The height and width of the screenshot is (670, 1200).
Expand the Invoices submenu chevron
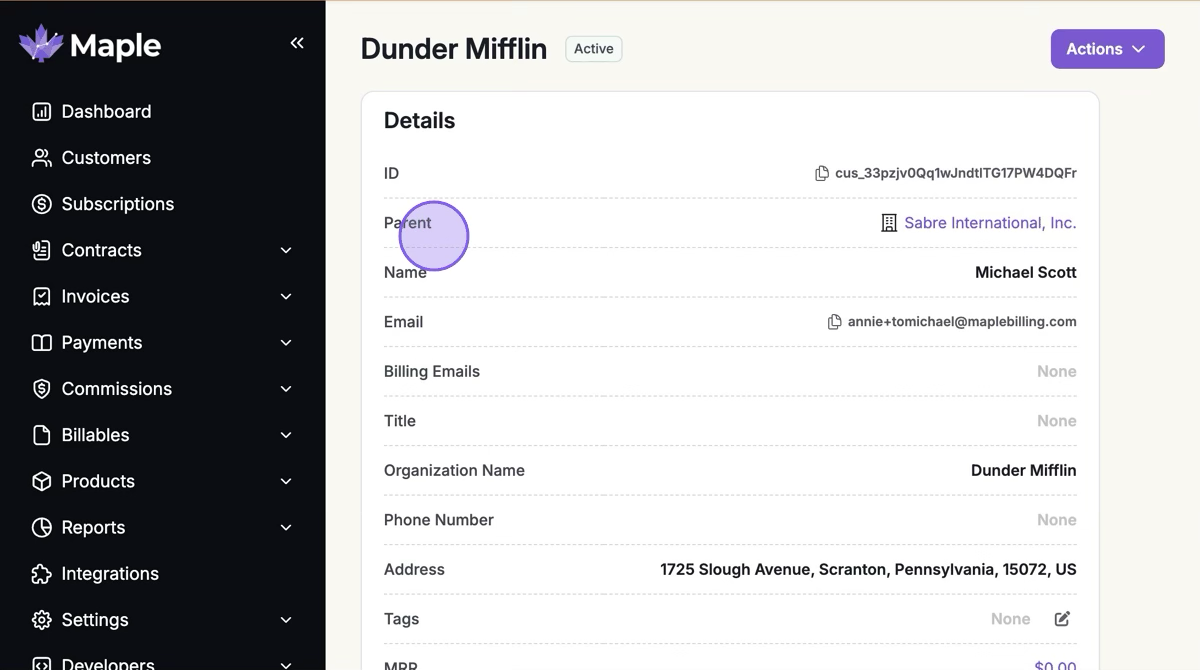click(286, 297)
